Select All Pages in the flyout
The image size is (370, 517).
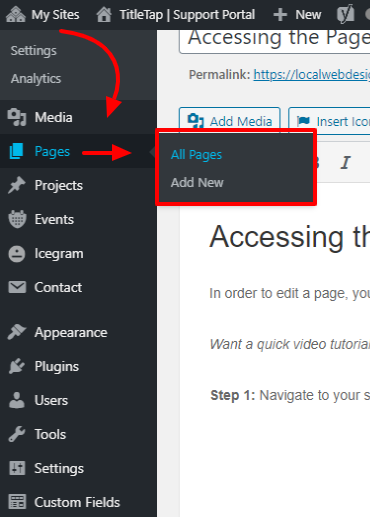[196, 155]
